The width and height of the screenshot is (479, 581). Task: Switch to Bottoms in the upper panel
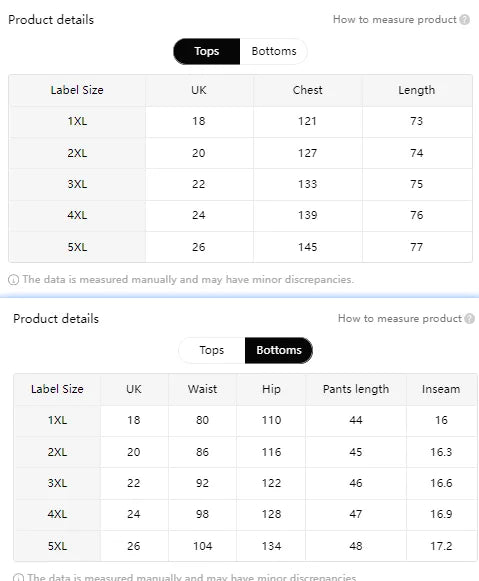pos(274,51)
